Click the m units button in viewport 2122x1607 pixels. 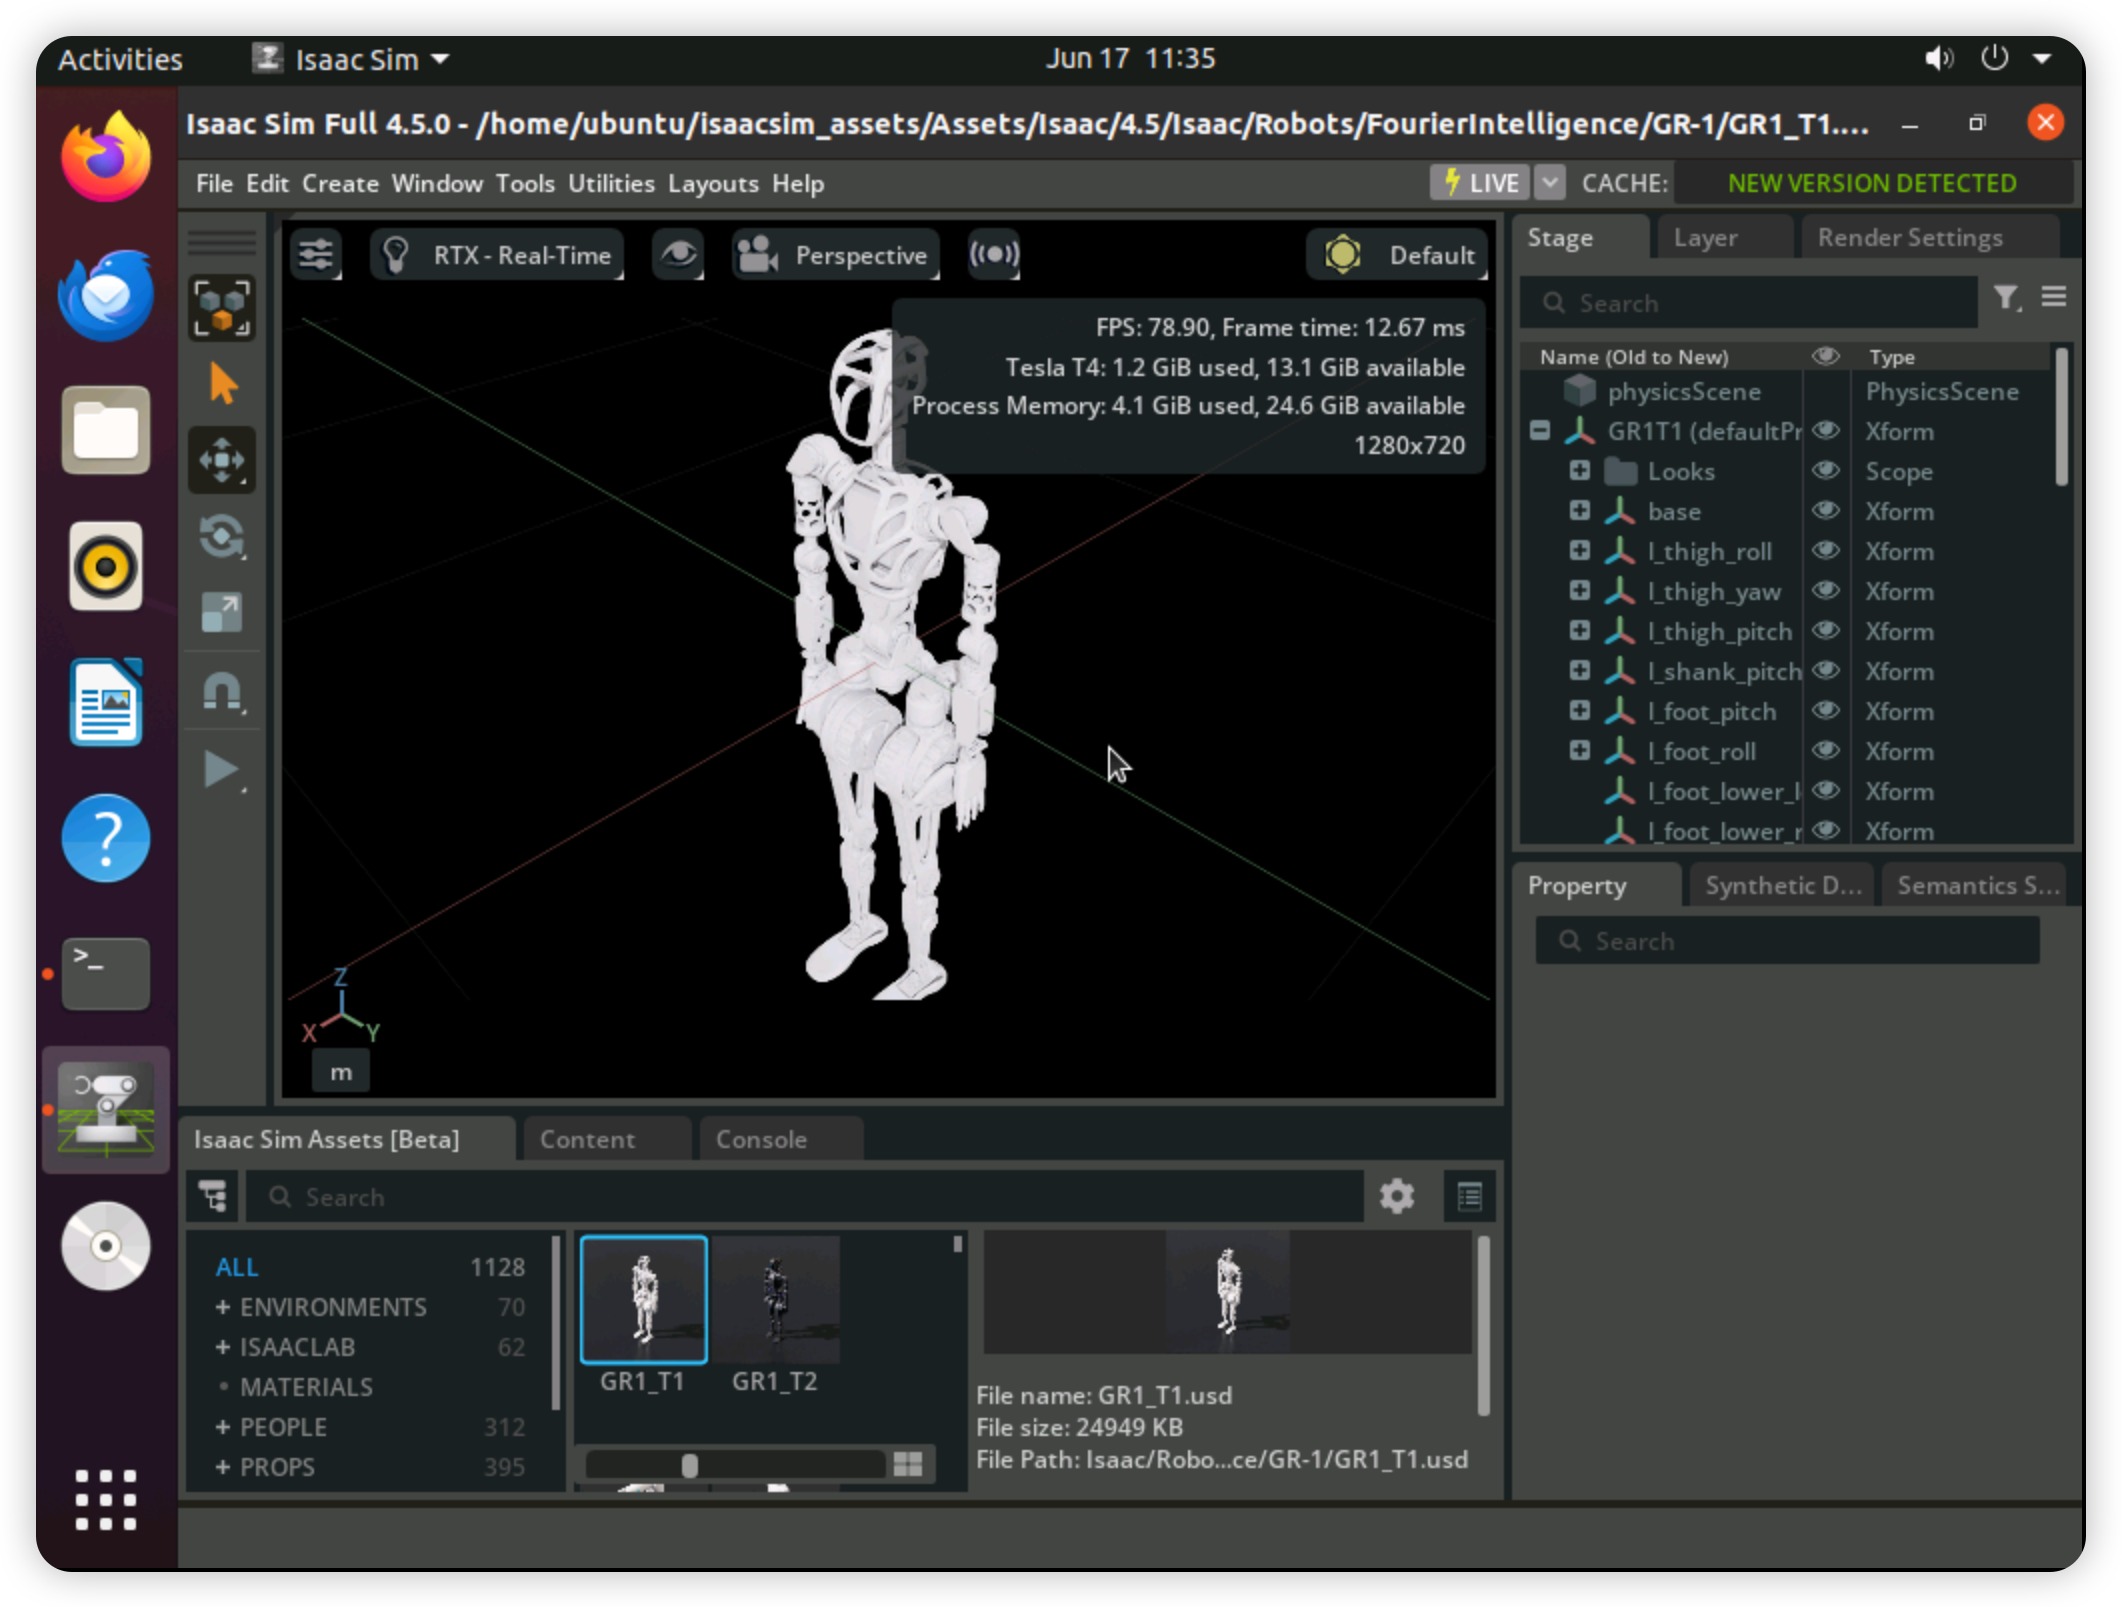tap(341, 1073)
